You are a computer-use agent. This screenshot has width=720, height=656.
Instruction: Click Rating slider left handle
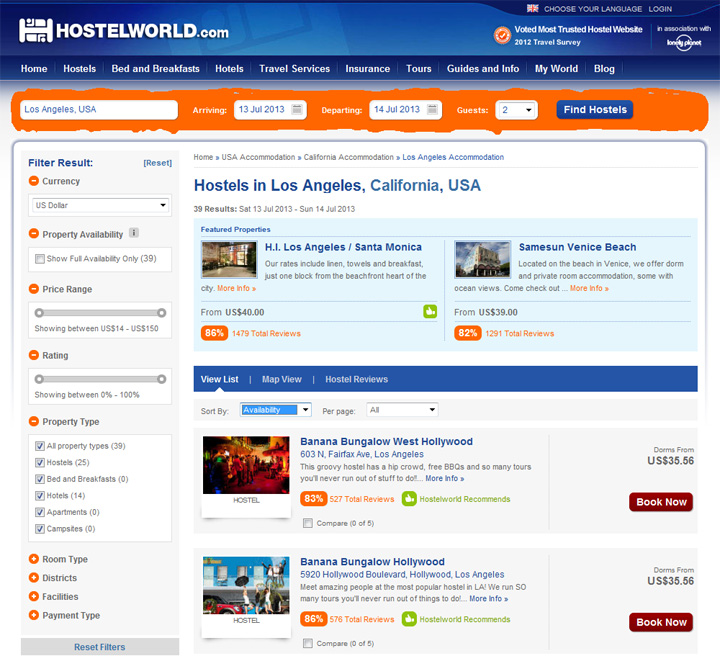click(x=39, y=379)
